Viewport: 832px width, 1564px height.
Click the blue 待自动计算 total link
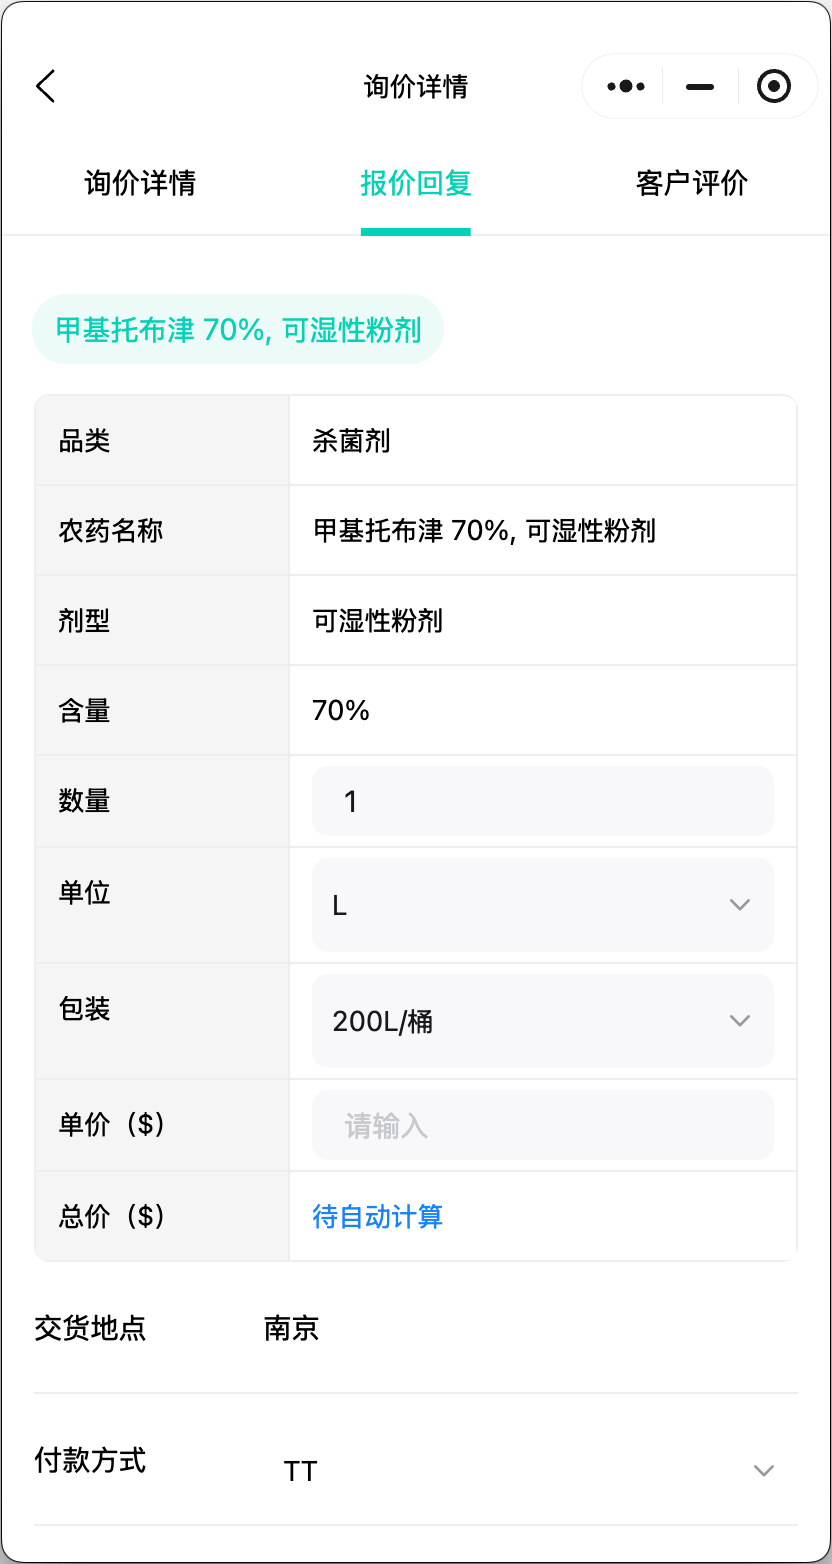coord(378,1217)
